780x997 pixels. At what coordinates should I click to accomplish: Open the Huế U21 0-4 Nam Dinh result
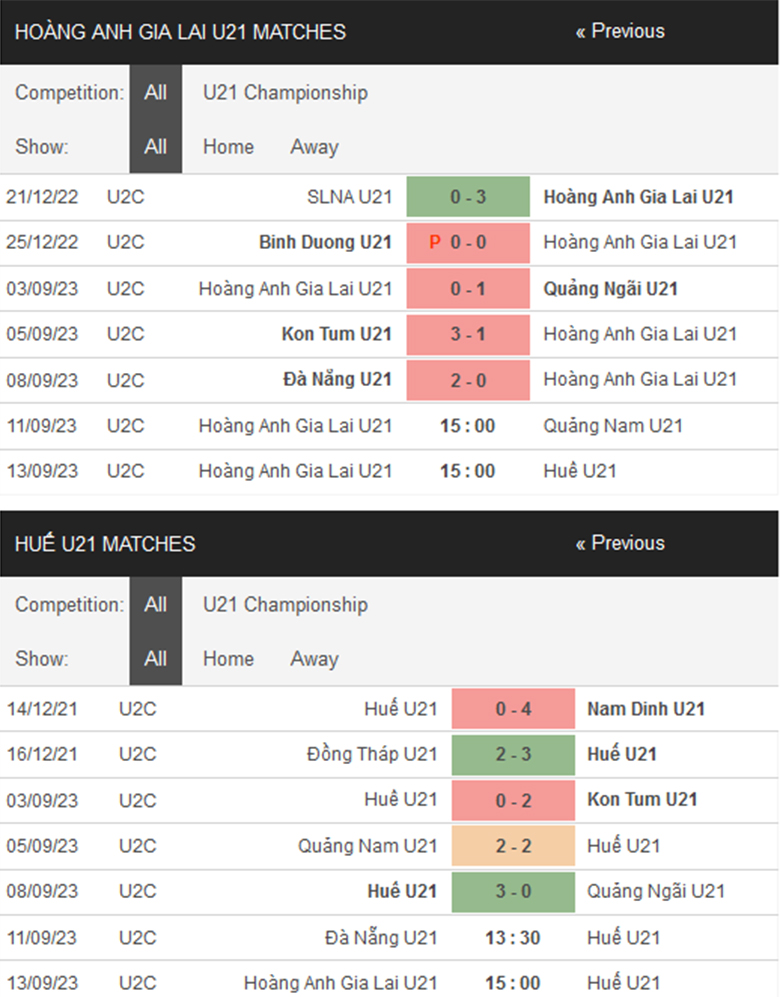[x=512, y=709]
